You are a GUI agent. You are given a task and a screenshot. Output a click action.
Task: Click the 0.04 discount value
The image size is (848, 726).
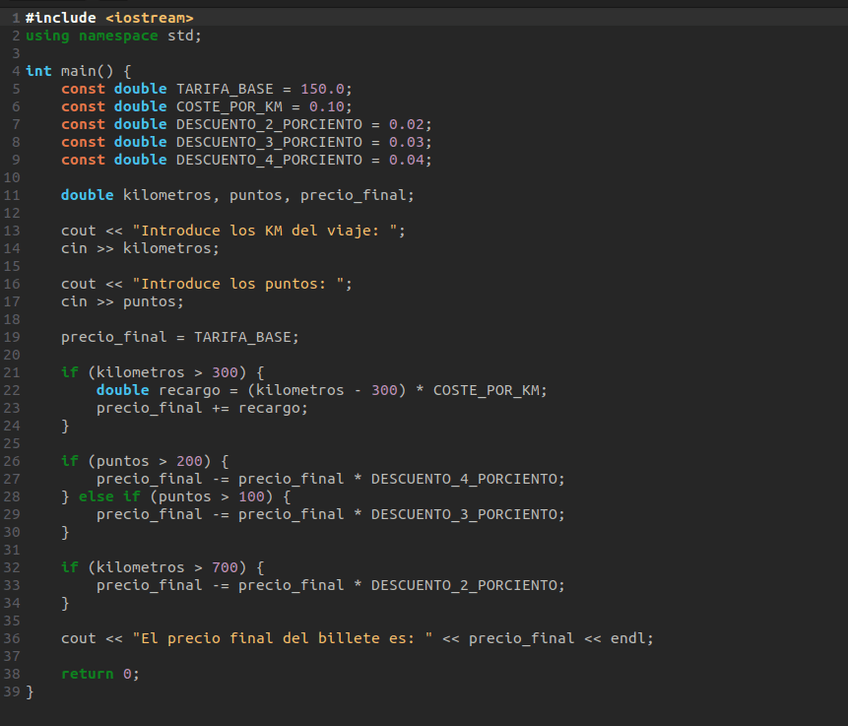[x=406, y=160]
